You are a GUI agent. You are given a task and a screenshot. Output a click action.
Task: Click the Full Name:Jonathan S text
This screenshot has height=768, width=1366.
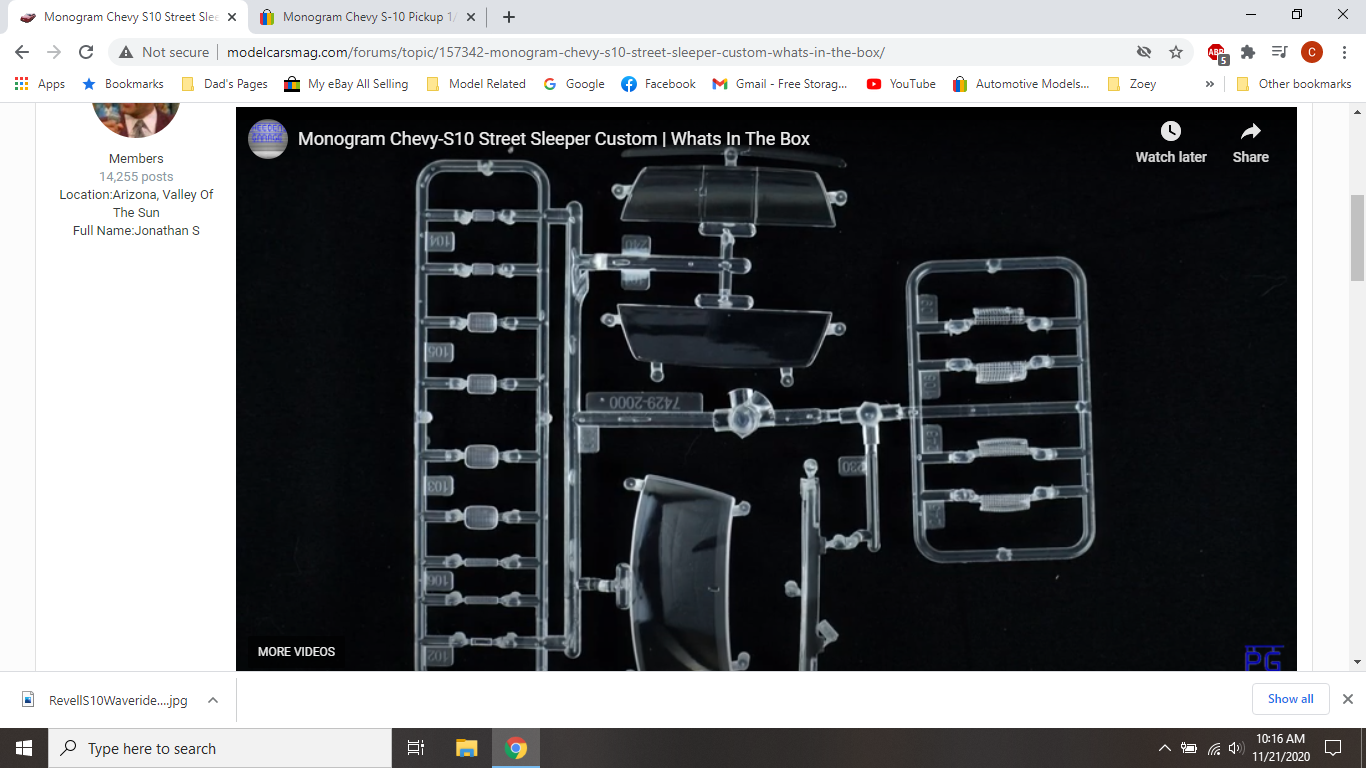click(136, 230)
